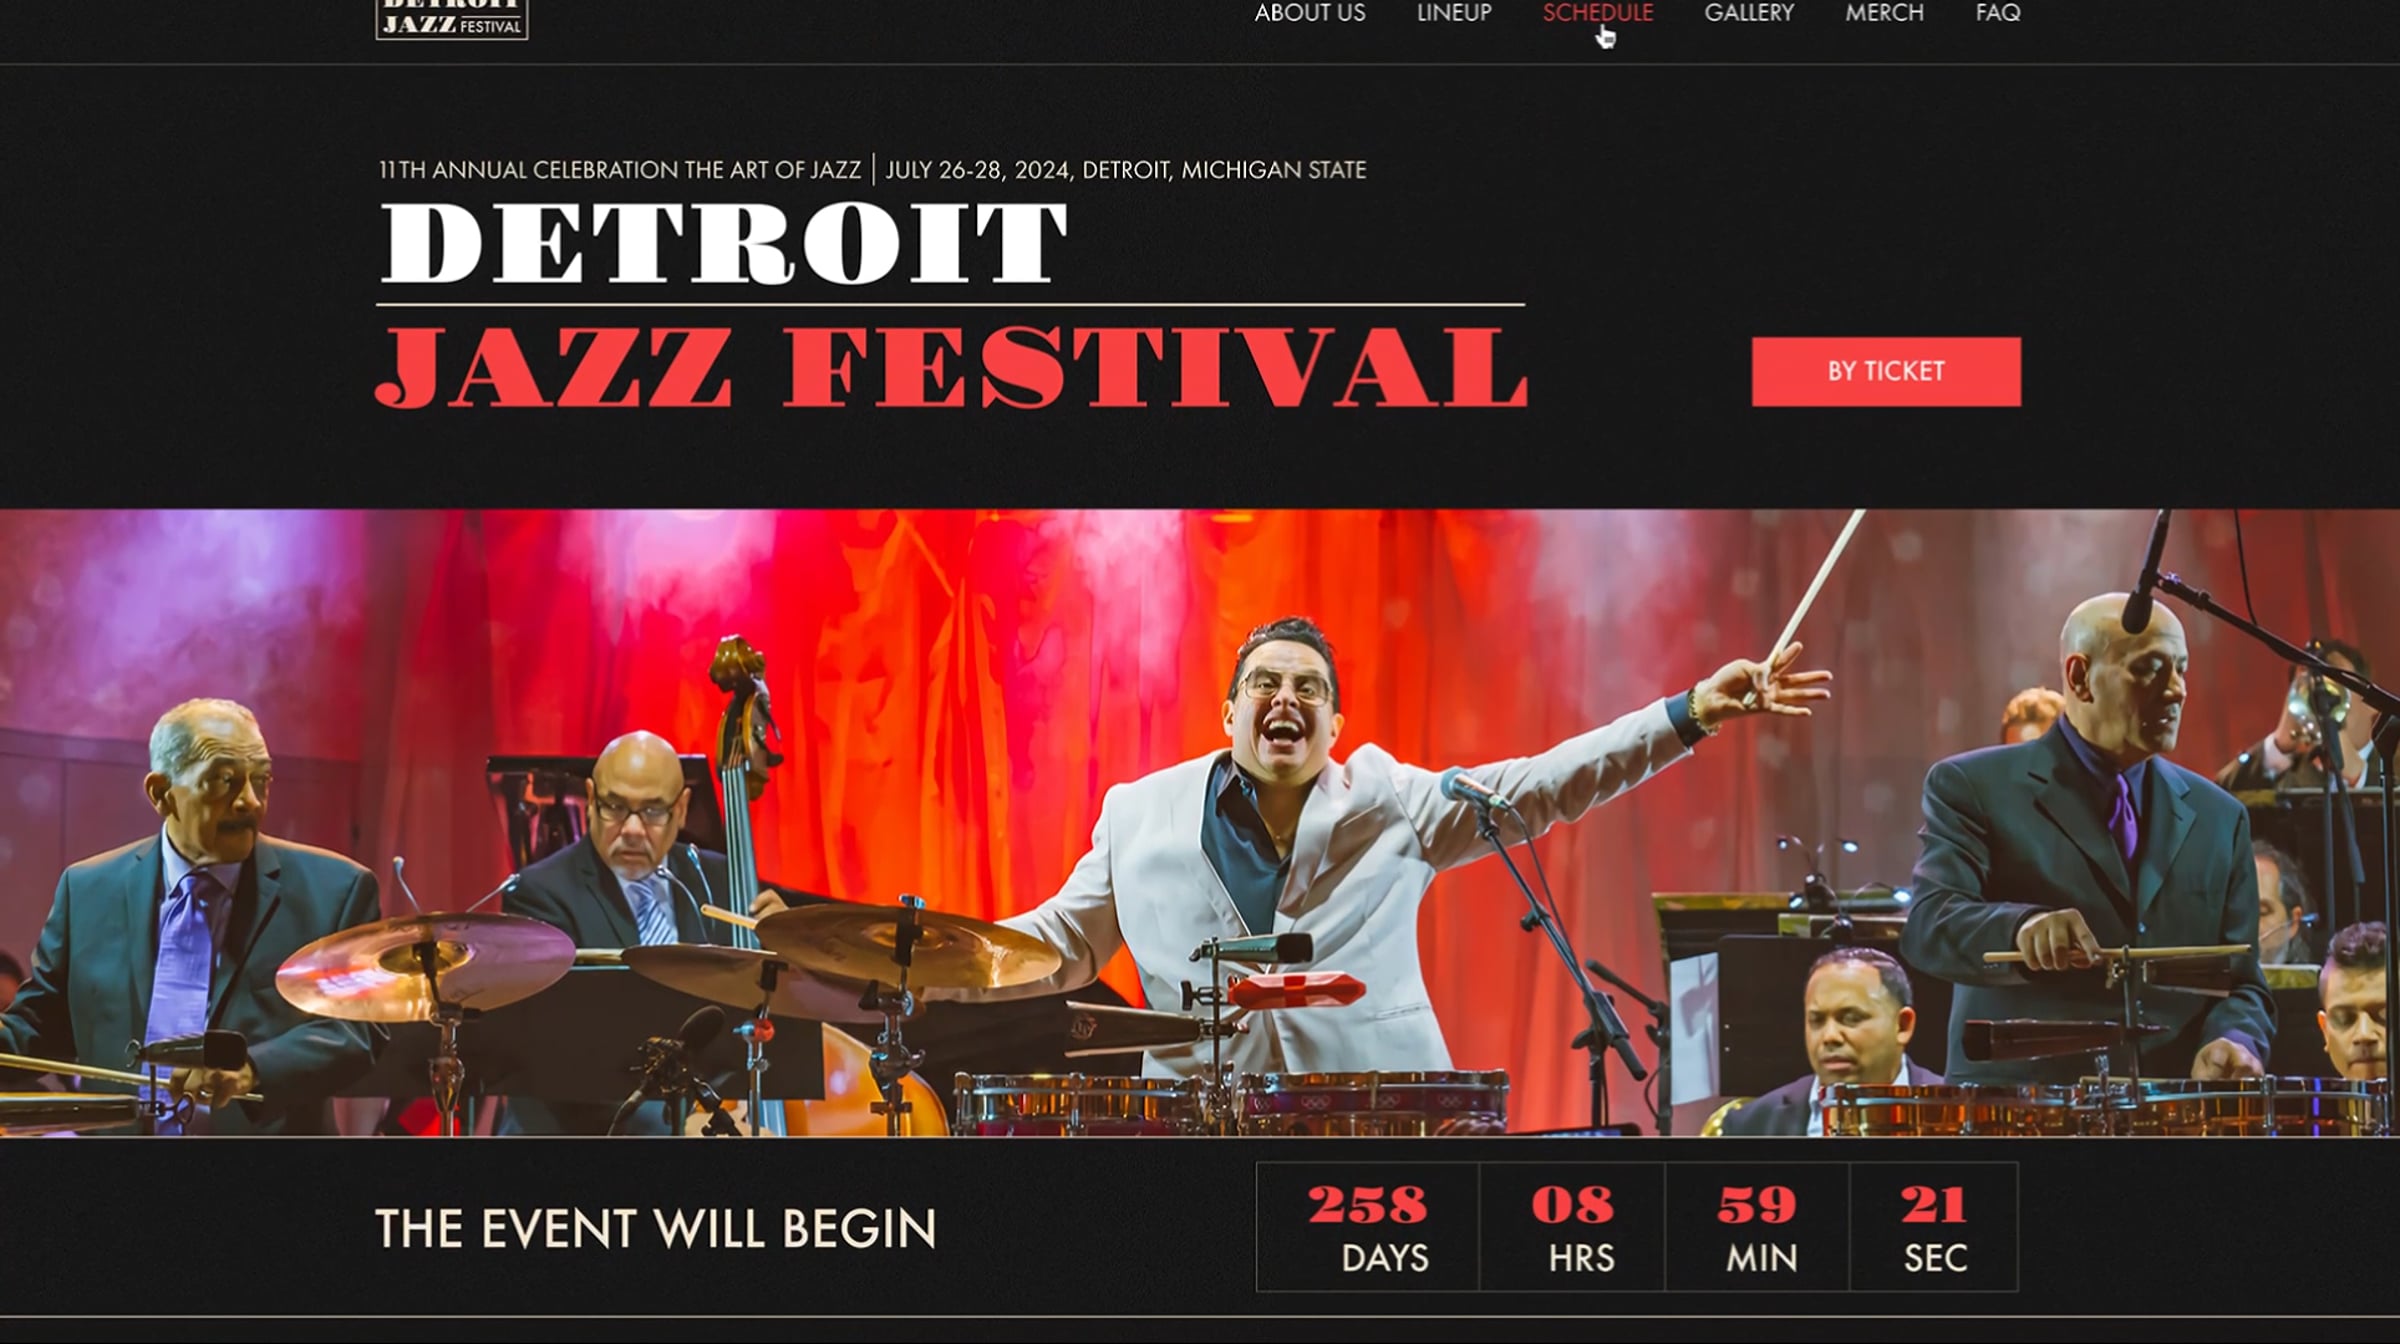Click the red BY TICKET button
Screen dimensions: 2400x1344
click(x=1886, y=371)
